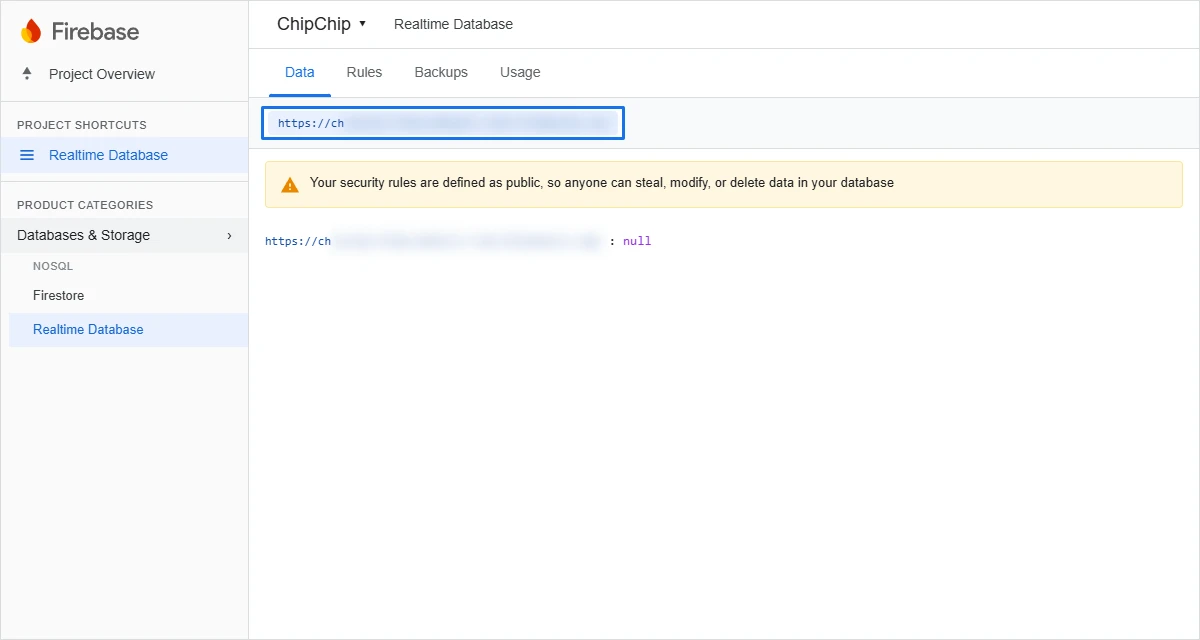Click the public security rules warning message
The height and width of the screenshot is (640, 1200).
point(602,183)
